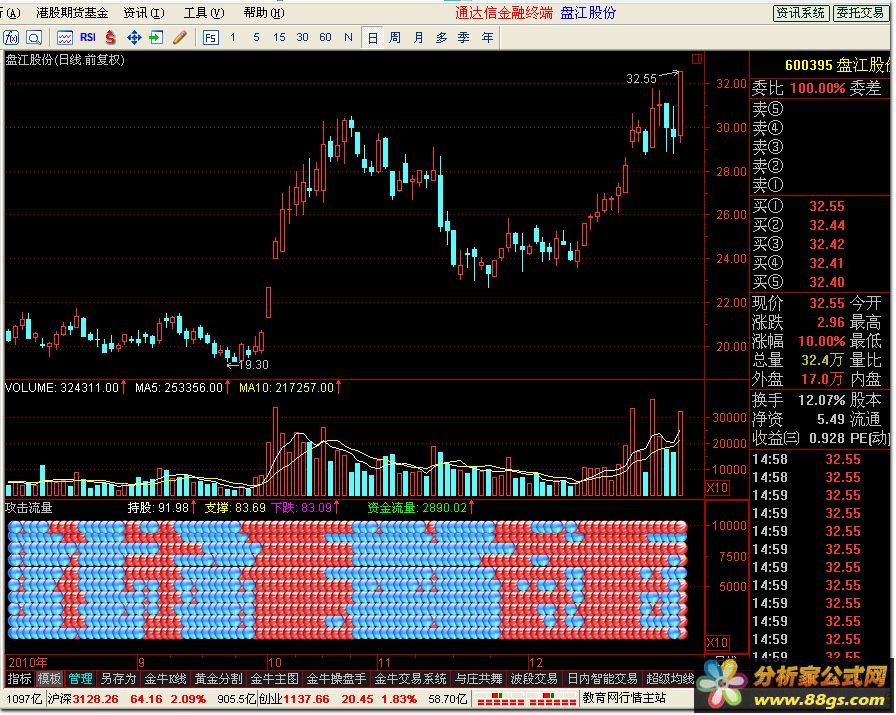The height and width of the screenshot is (715, 896).
Task: Switch to the 指标 tab
Action: point(19,679)
